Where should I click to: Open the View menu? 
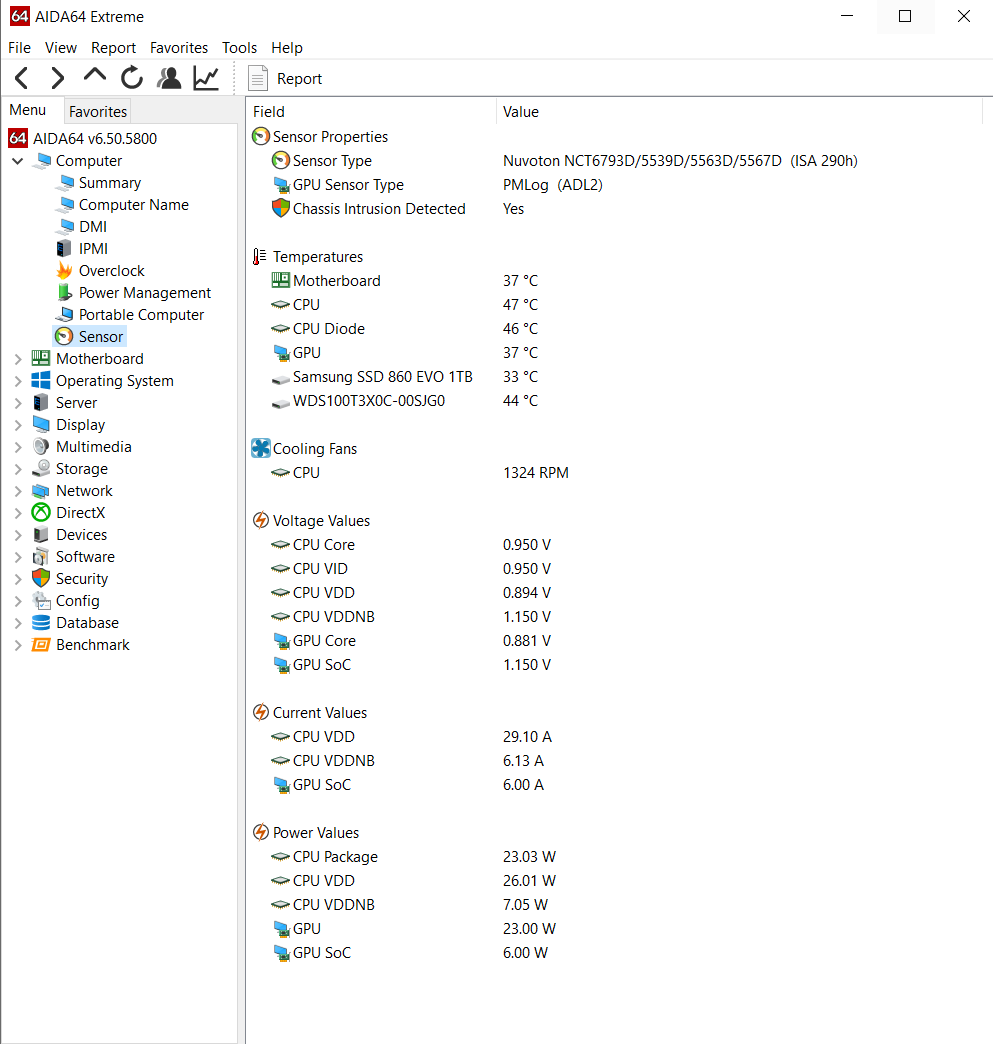click(x=61, y=48)
